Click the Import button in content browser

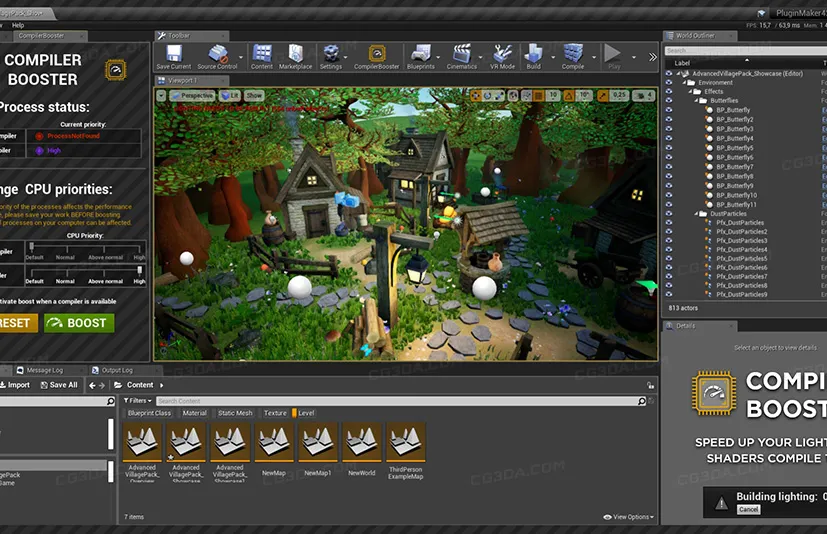pyautogui.click(x=15, y=385)
